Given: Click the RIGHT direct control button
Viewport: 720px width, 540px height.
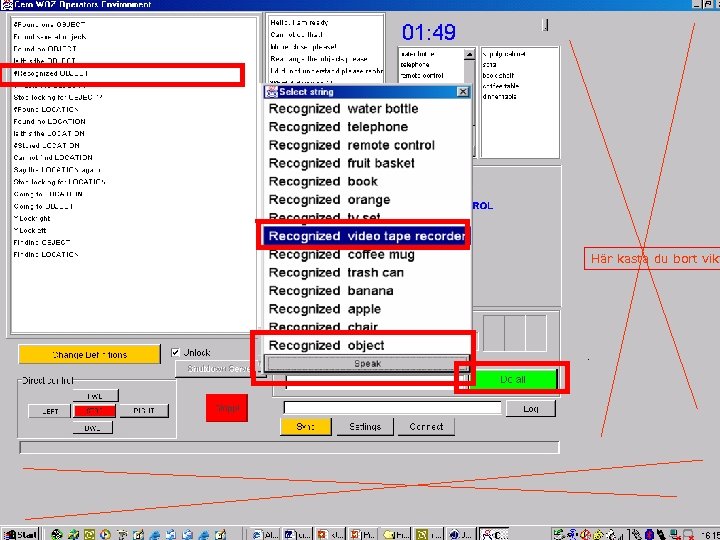Looking at the screenshot, I should (x=144, y=411).
